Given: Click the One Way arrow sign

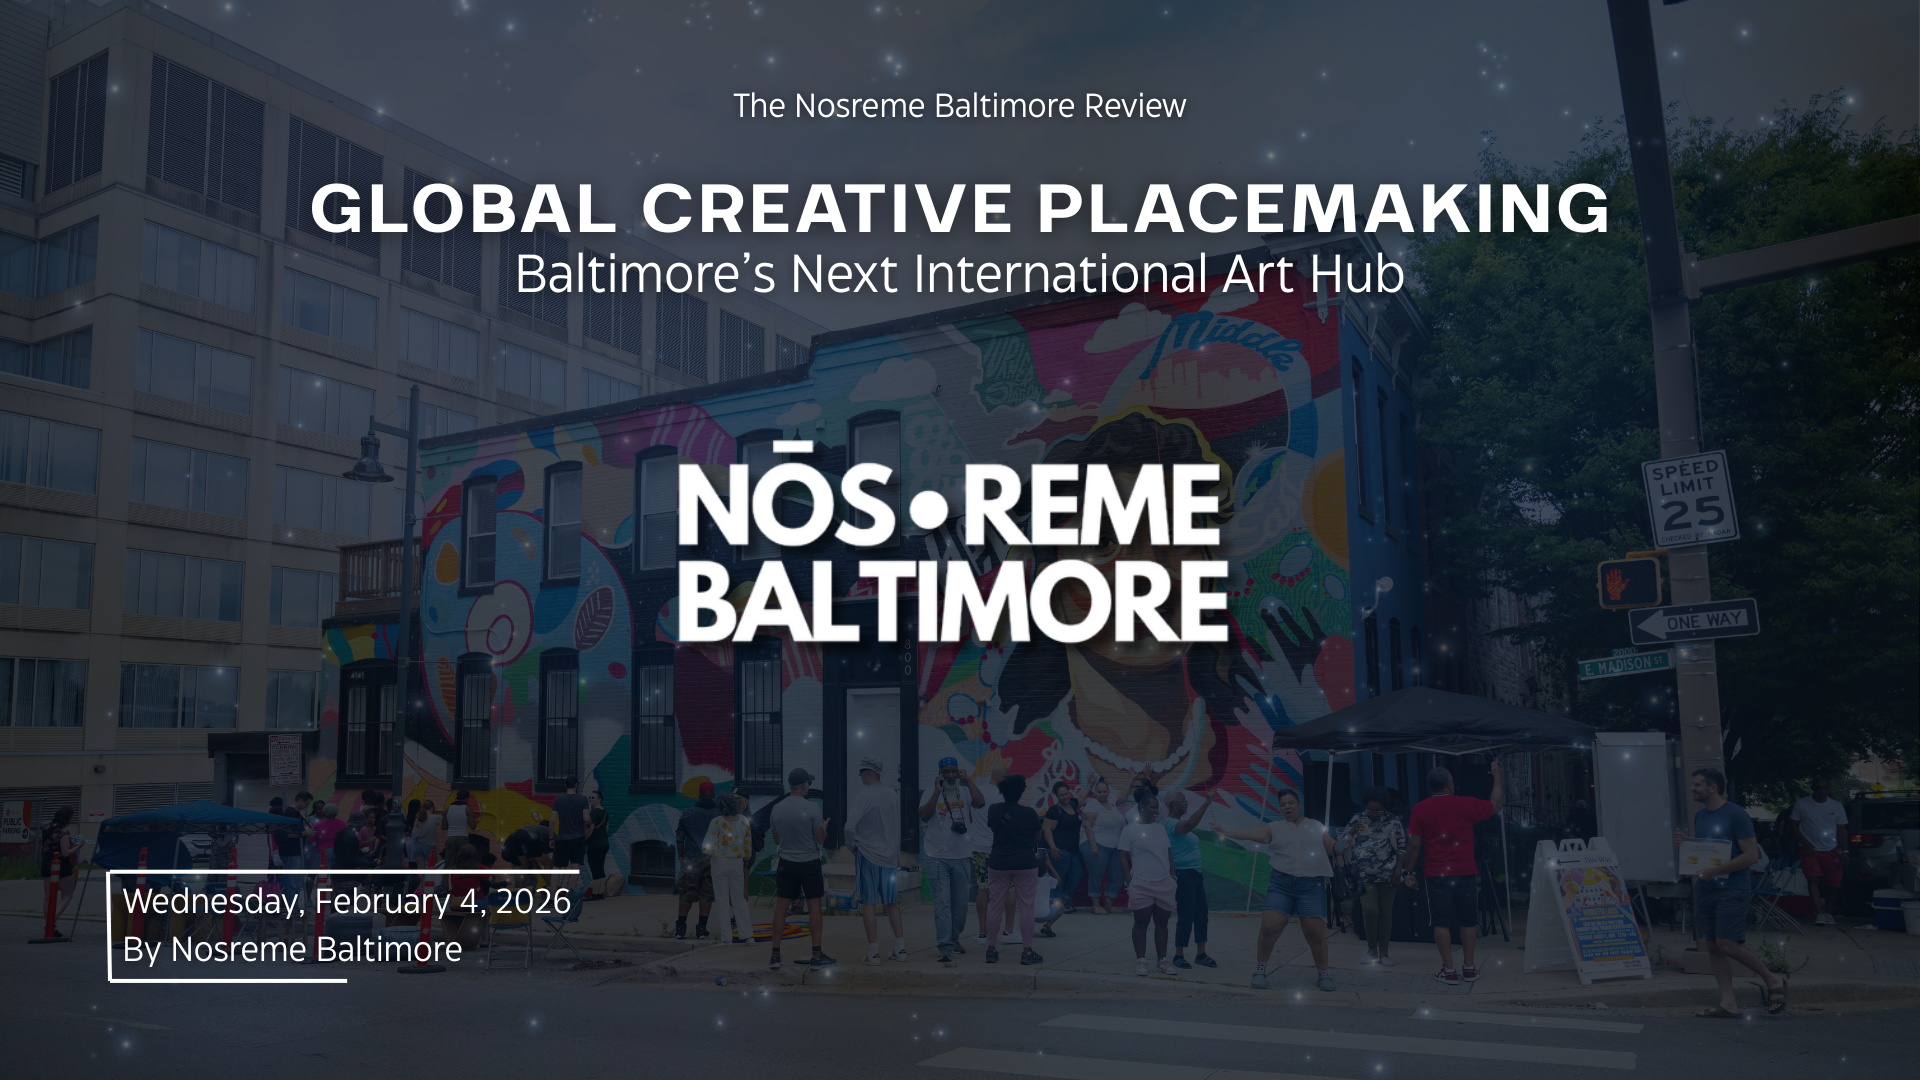Looking at the screenshot, I should point(1694,624).
